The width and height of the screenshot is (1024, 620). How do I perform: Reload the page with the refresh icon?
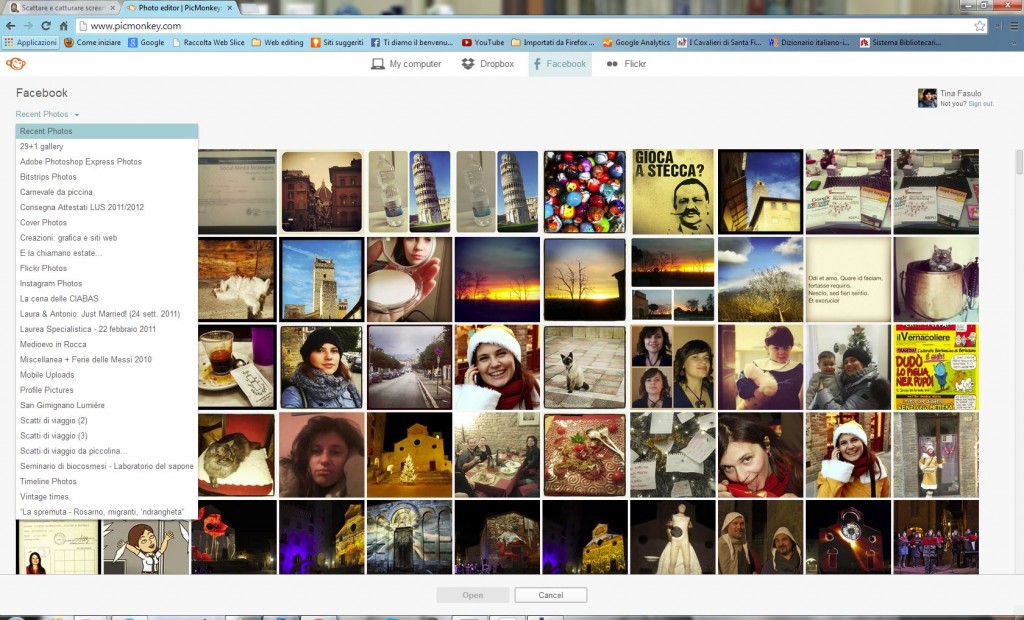46,25
